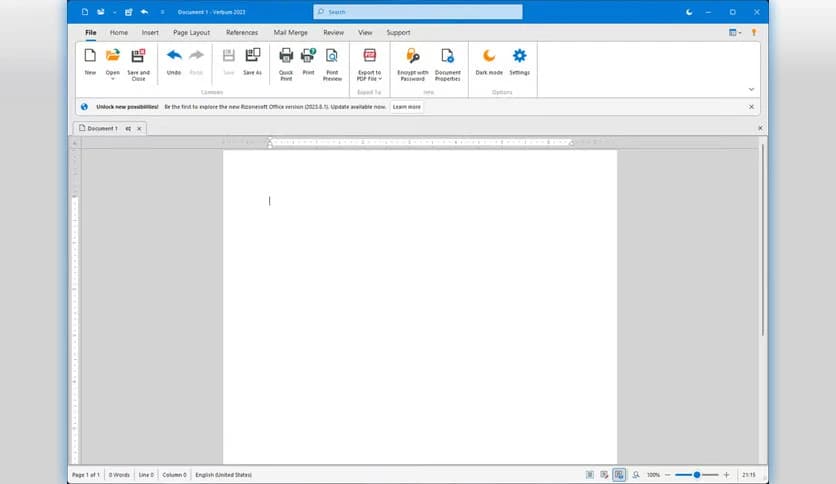Click the 100% zoom level text

pos(653,474)
